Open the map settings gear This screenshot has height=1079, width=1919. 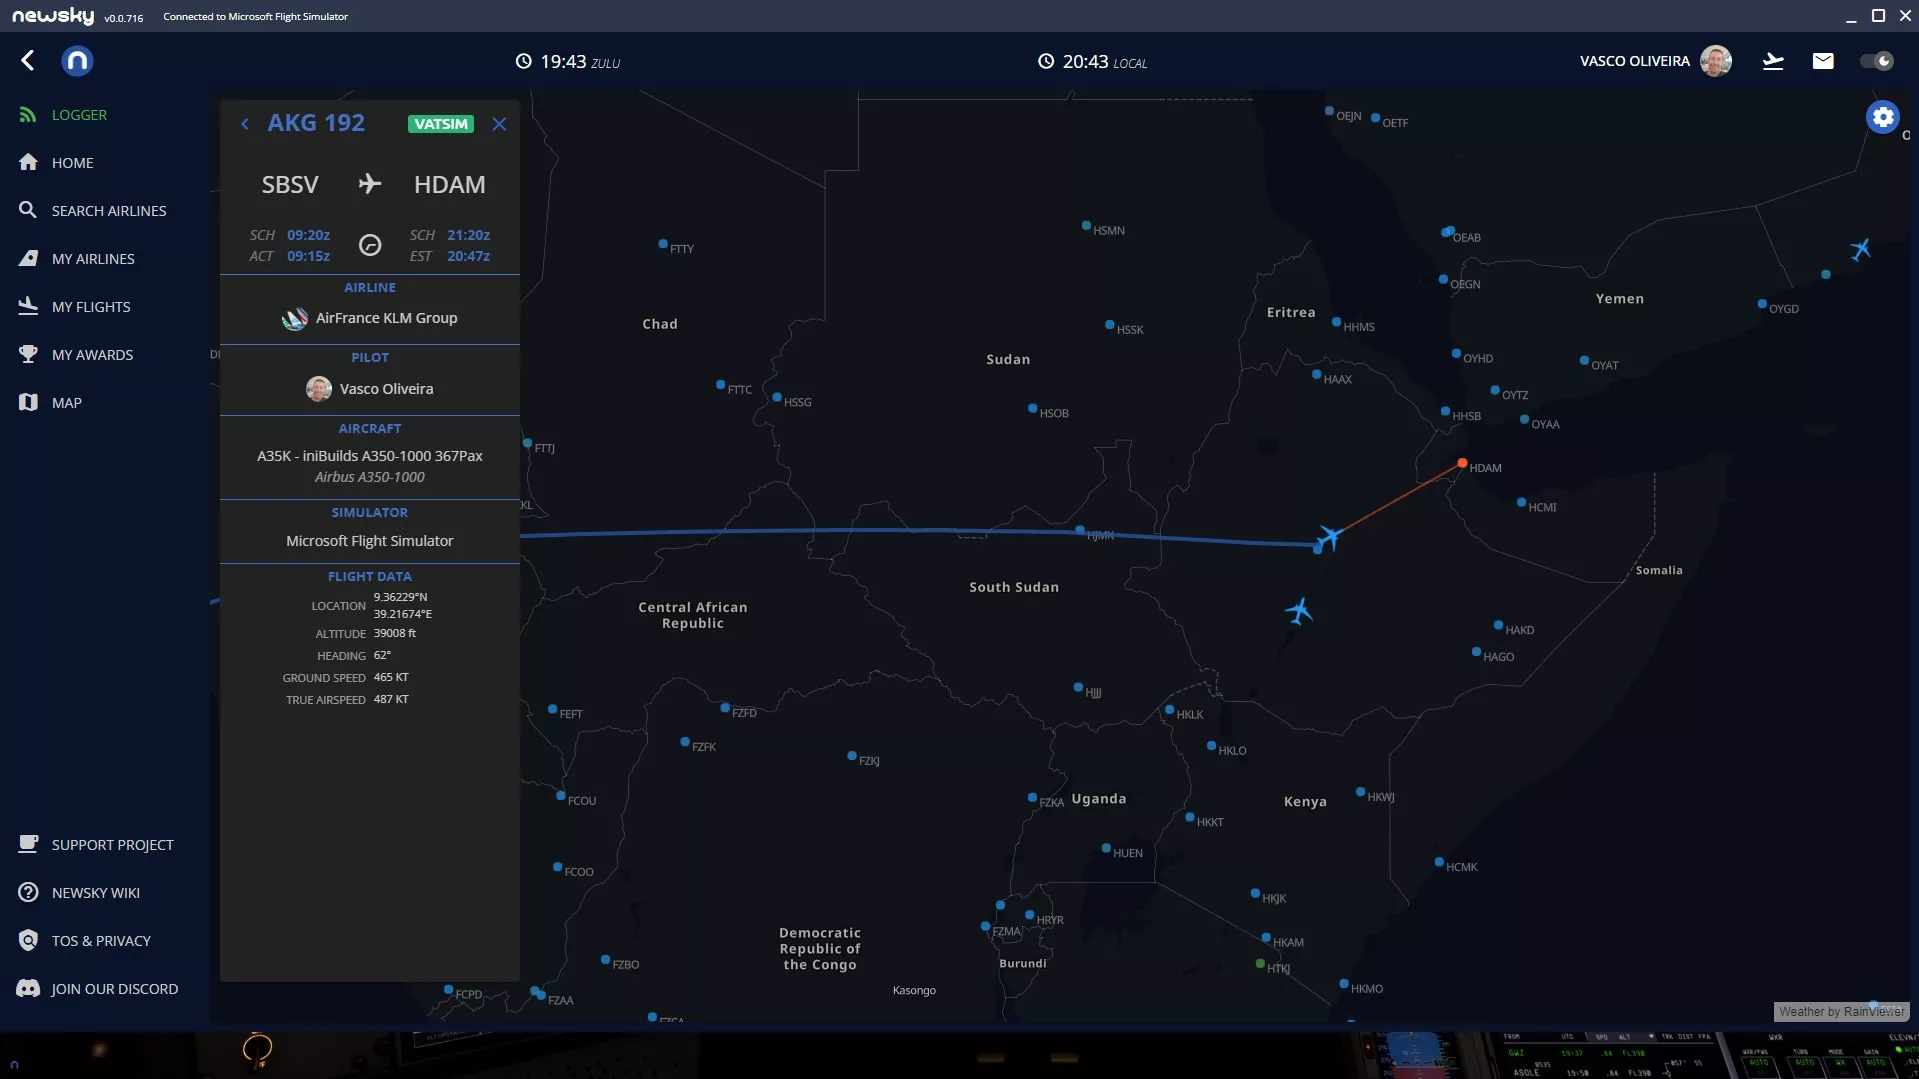(x=1883, y=117)
